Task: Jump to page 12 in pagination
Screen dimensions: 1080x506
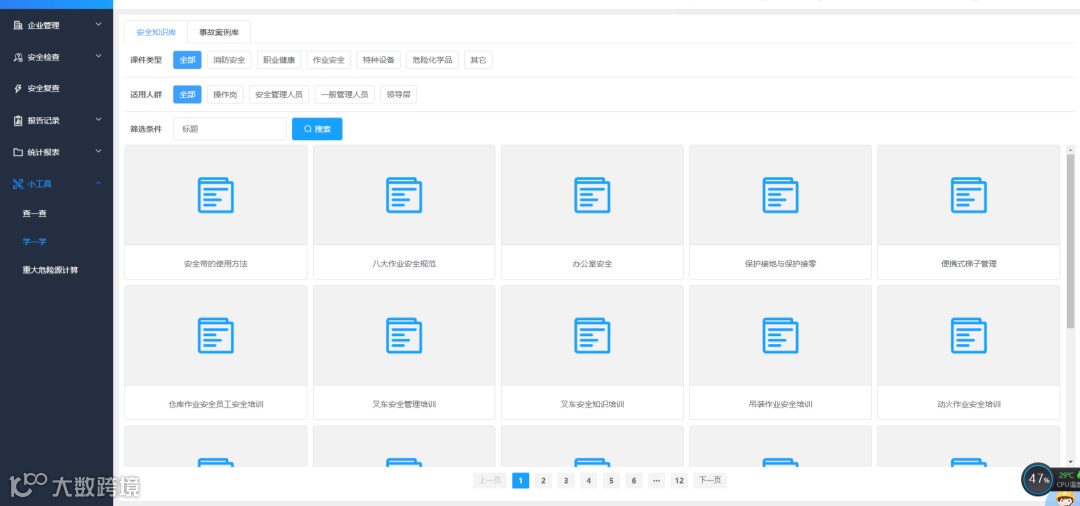Action: pos(679,481)
